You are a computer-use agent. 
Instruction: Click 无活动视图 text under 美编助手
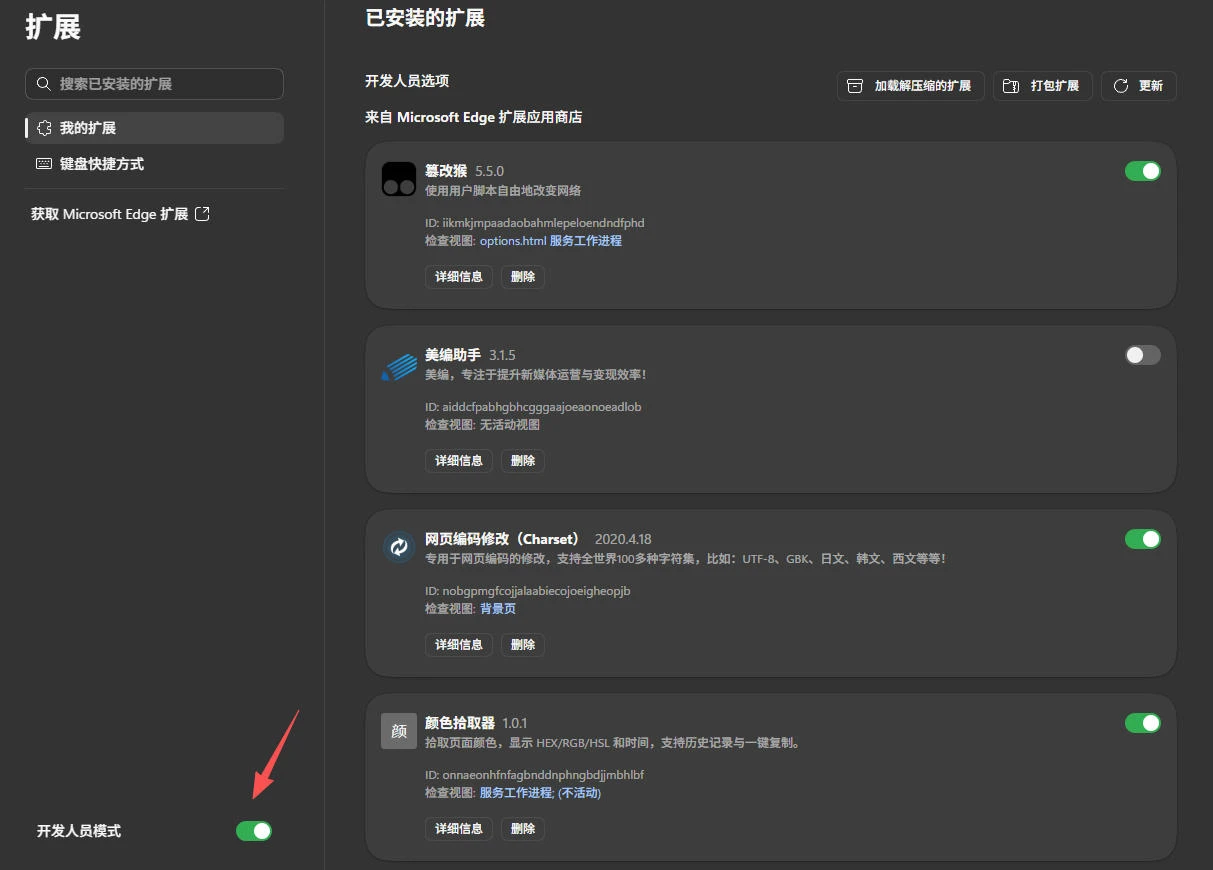click(510, 425)
